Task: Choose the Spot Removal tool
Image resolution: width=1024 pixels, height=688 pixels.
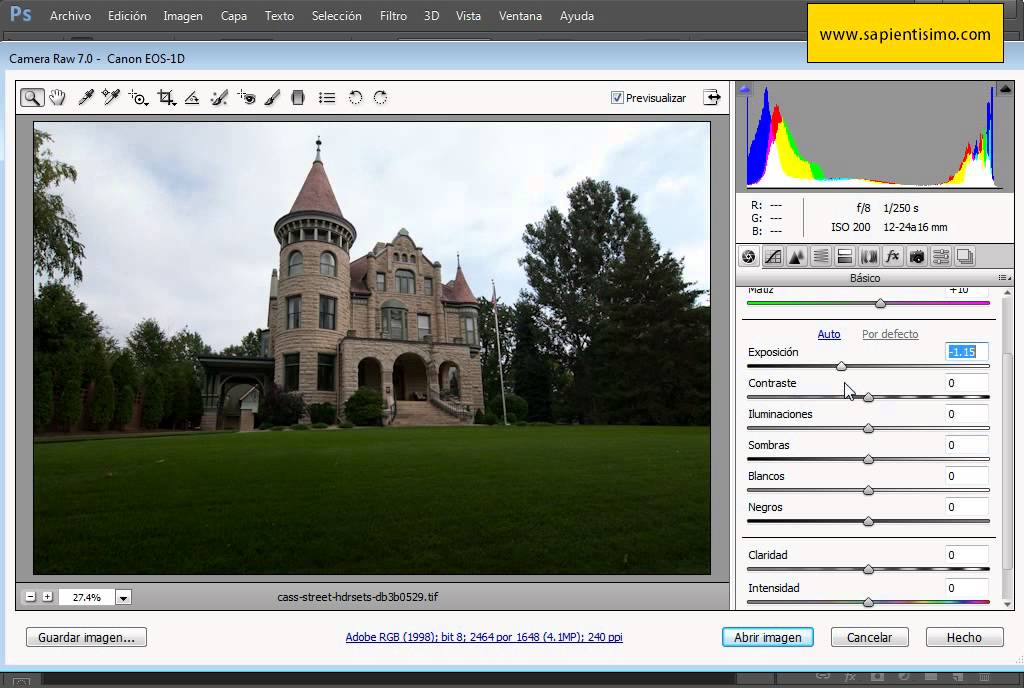Action: pyautogui.click(x=219, y=98)
